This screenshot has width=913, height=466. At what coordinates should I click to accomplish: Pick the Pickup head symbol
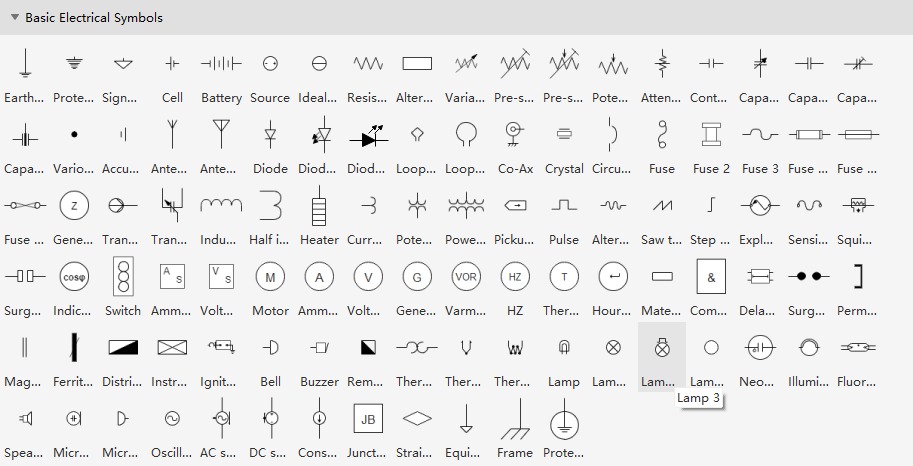point(515,205)
